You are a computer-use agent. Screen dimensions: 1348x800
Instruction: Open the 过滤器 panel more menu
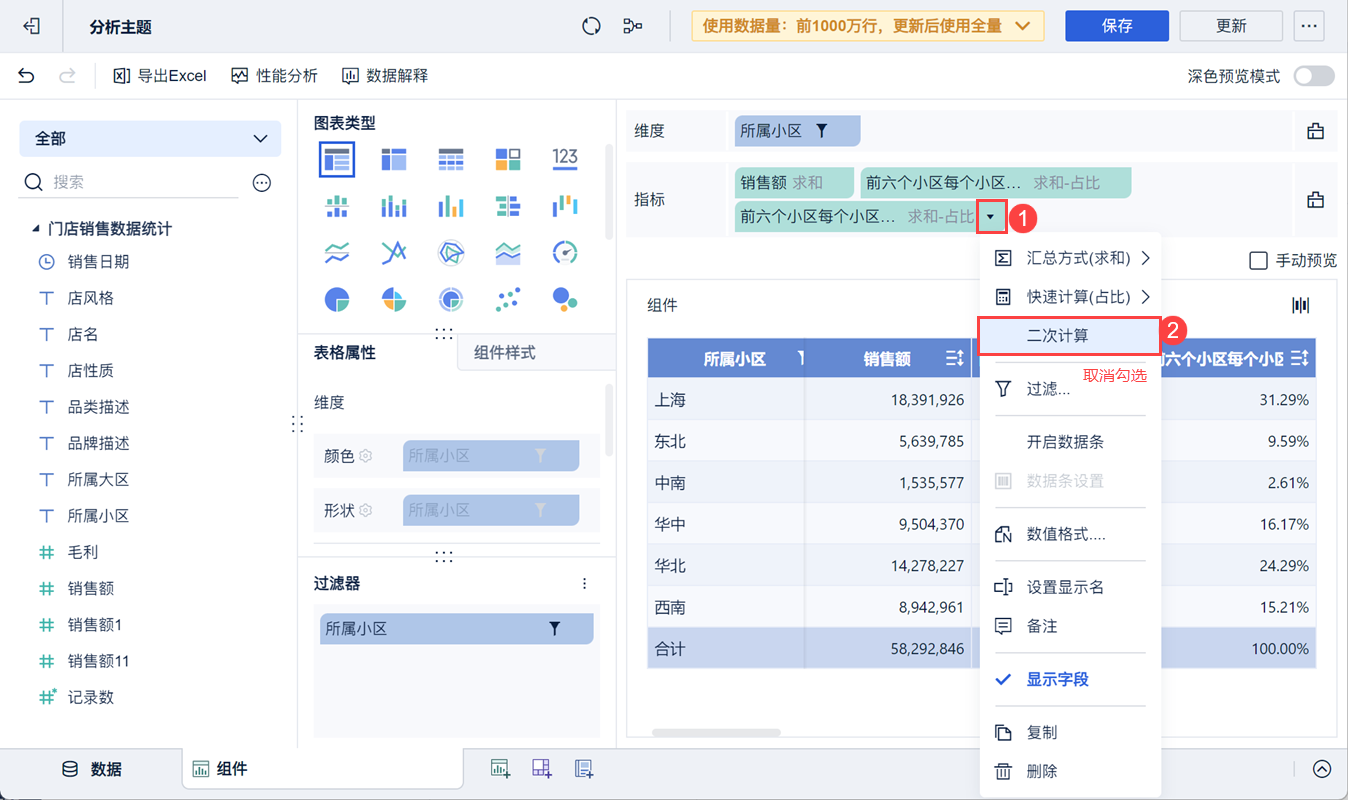point(585,583)
